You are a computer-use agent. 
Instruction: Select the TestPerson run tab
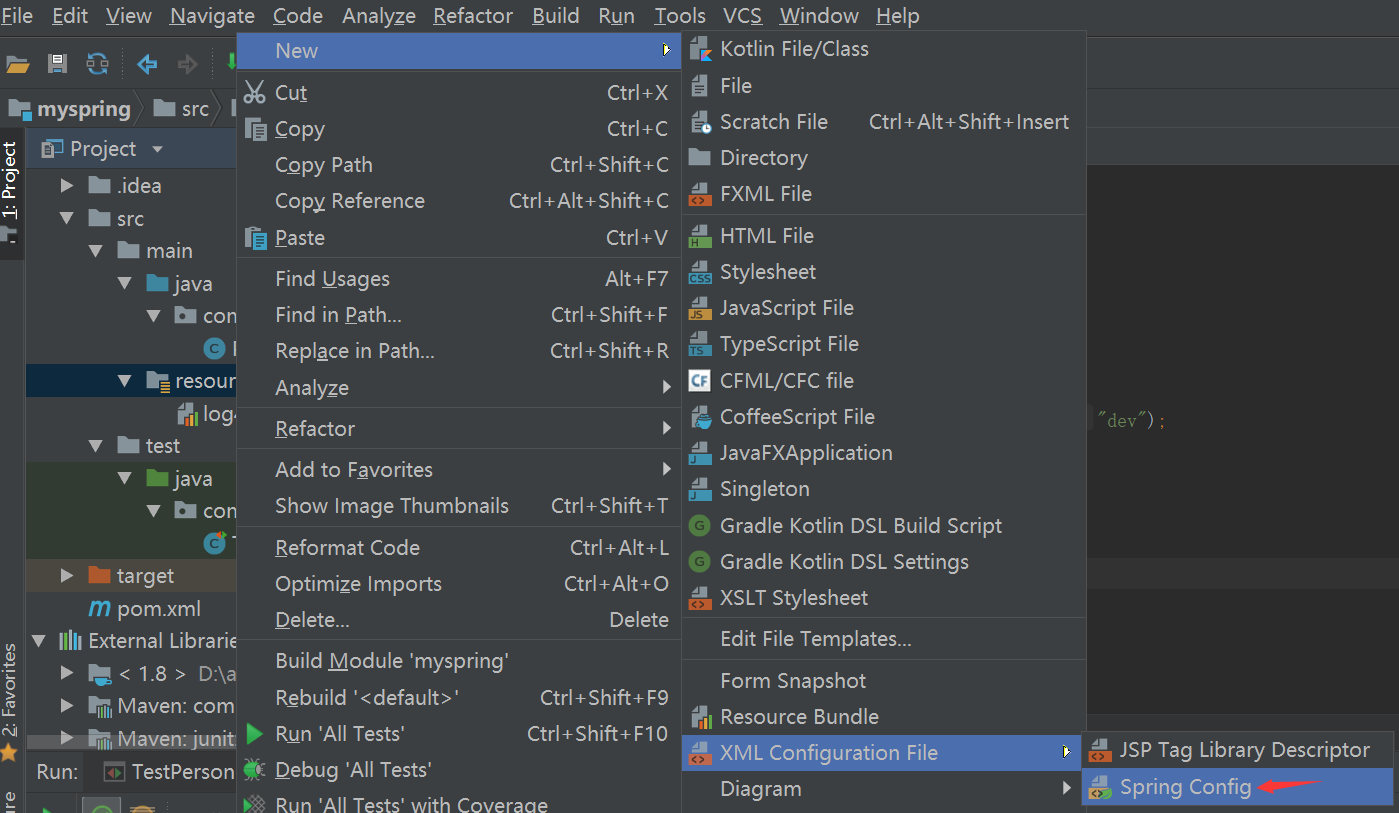coord(170,772)
